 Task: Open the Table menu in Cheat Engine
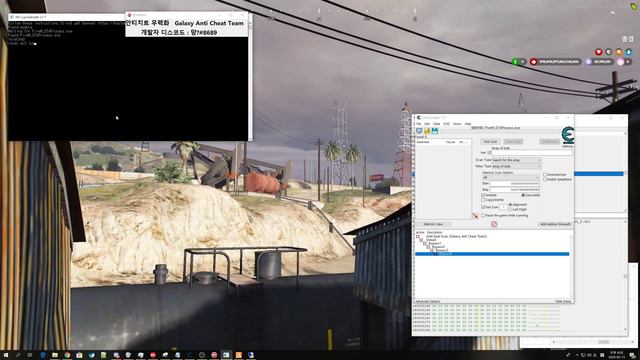[x=436, y=124]
